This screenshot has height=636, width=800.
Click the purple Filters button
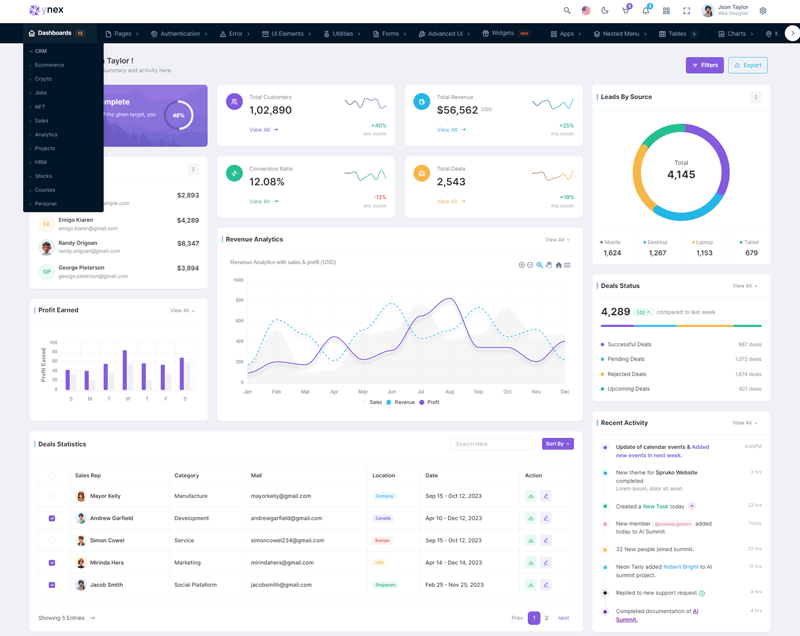704,65
